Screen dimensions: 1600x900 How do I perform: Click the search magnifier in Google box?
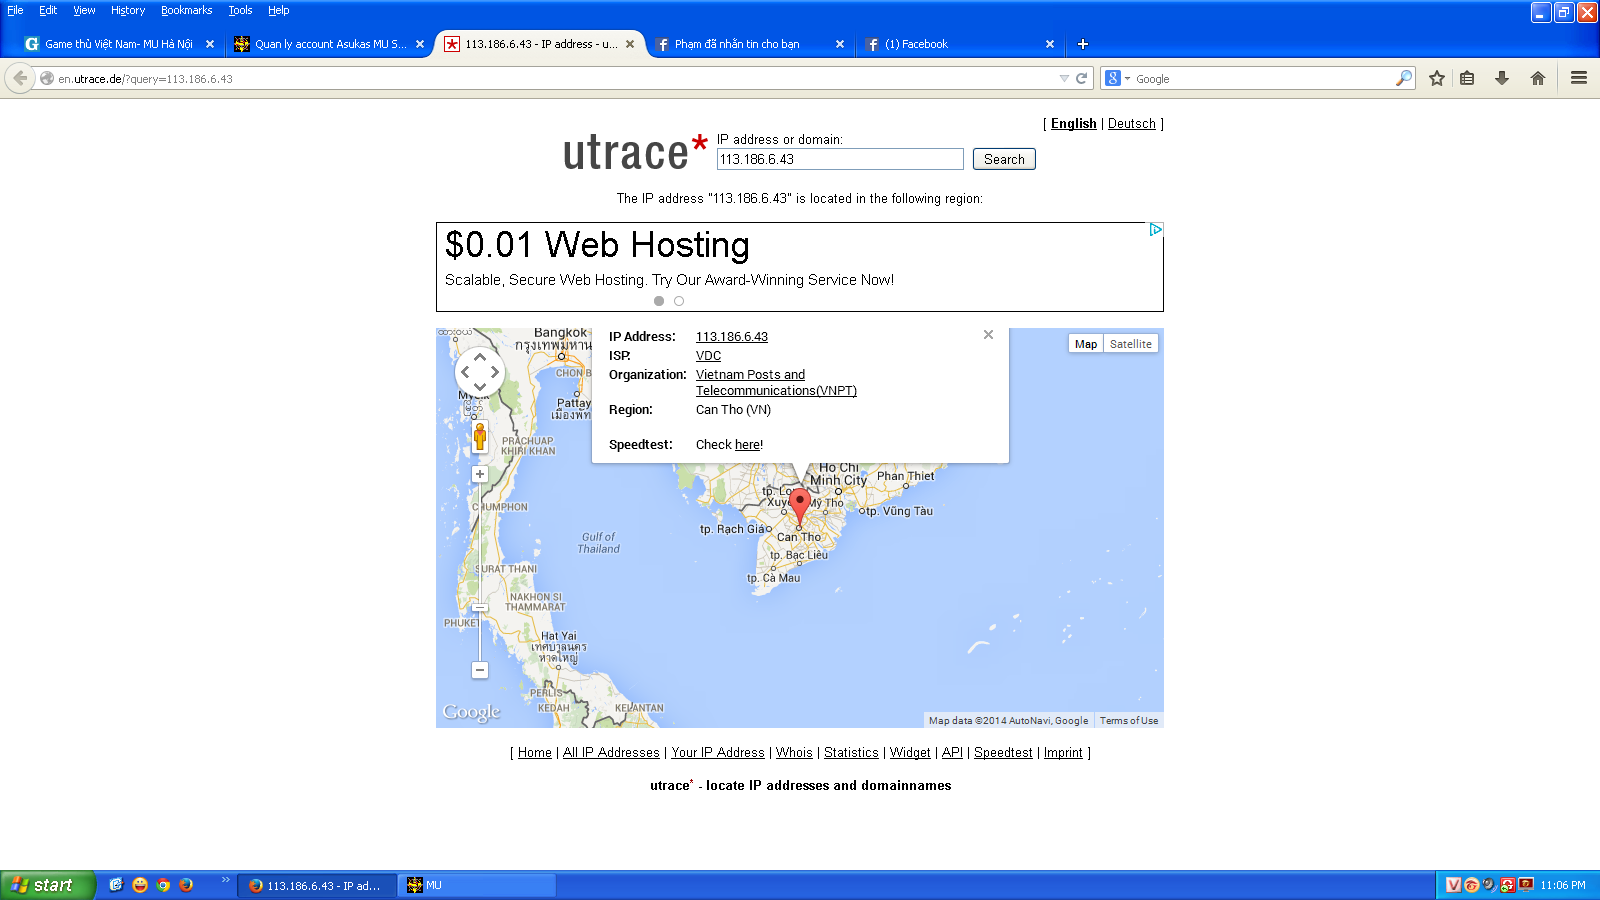pyautogui.click(x=1404, y=78)
